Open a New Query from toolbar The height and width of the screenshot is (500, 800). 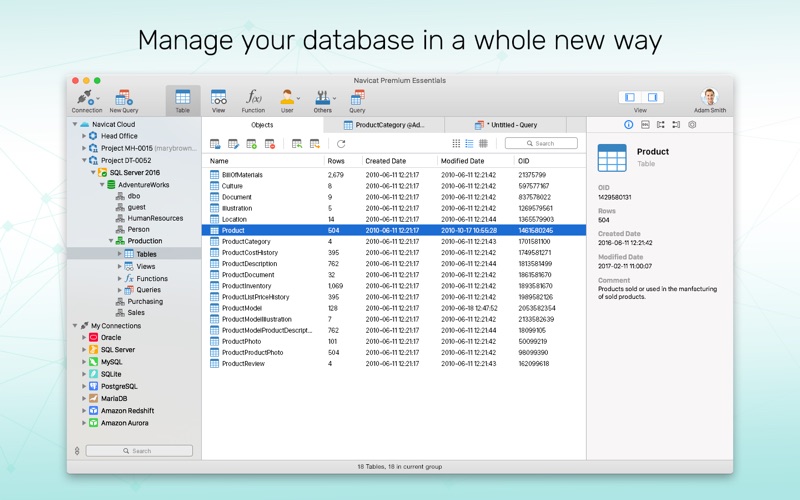[x=124, y=99]
